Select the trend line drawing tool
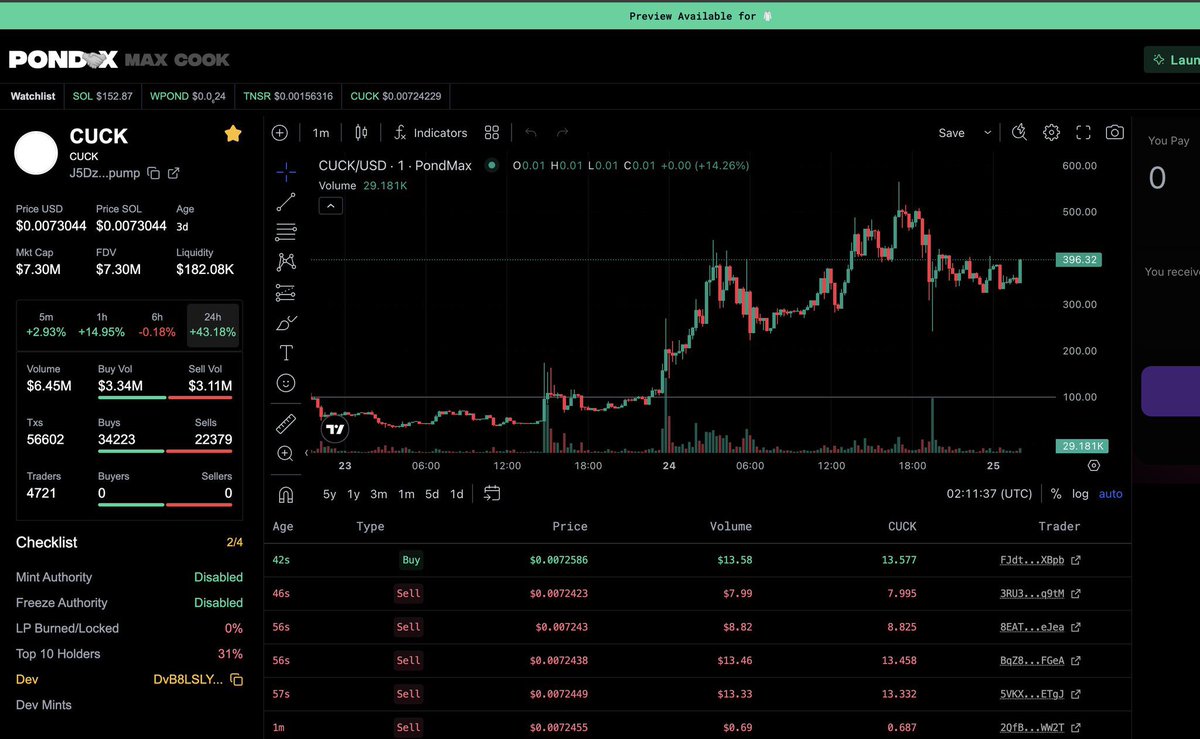The height and width of the screenshot is (739, 1200). click(x=285, y=202)
